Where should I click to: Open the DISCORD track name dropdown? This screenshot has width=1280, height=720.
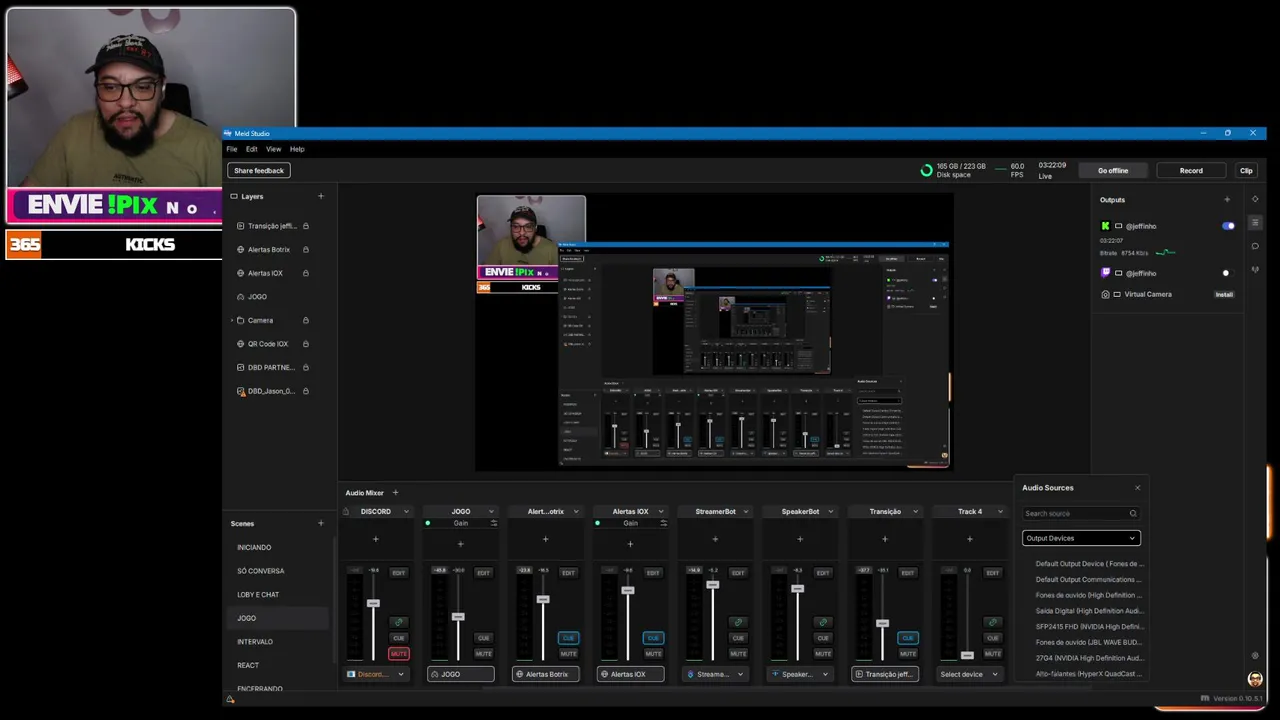click(x=406, y=512)
